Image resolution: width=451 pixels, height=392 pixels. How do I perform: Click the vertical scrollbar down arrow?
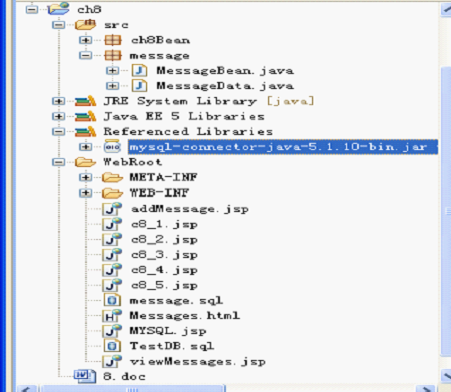pyautogui.click(x=446, y=376)
